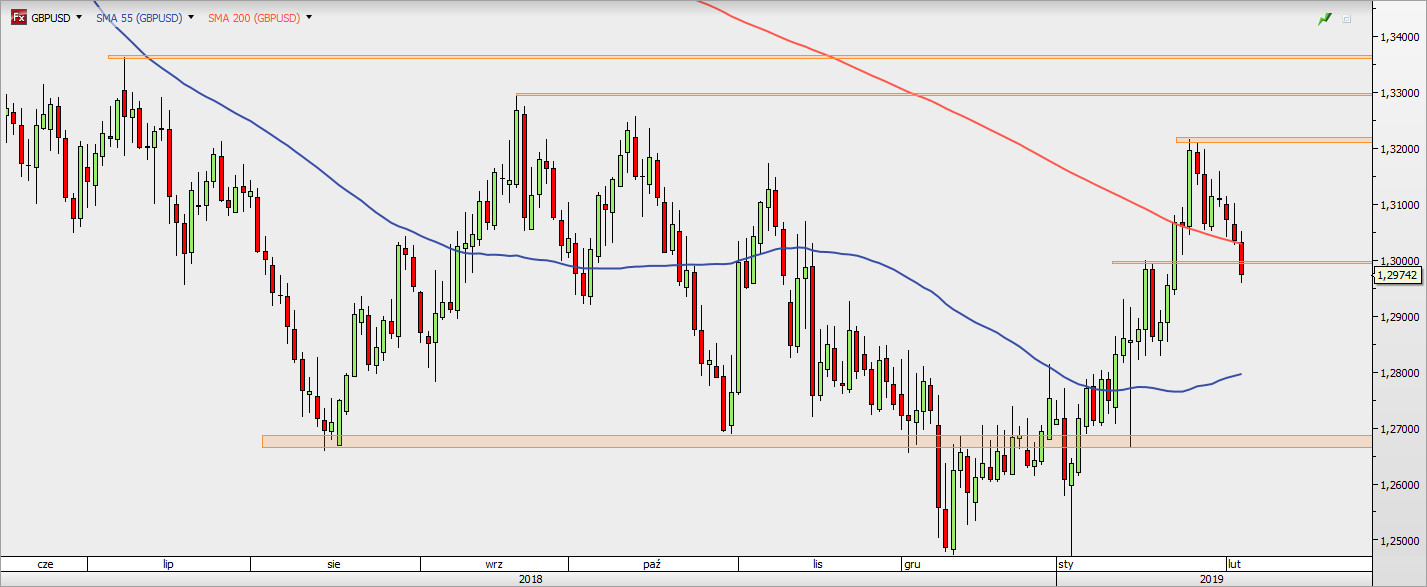
Task: Click the 1,28000 price axis label
Action: pos(1400,373)
